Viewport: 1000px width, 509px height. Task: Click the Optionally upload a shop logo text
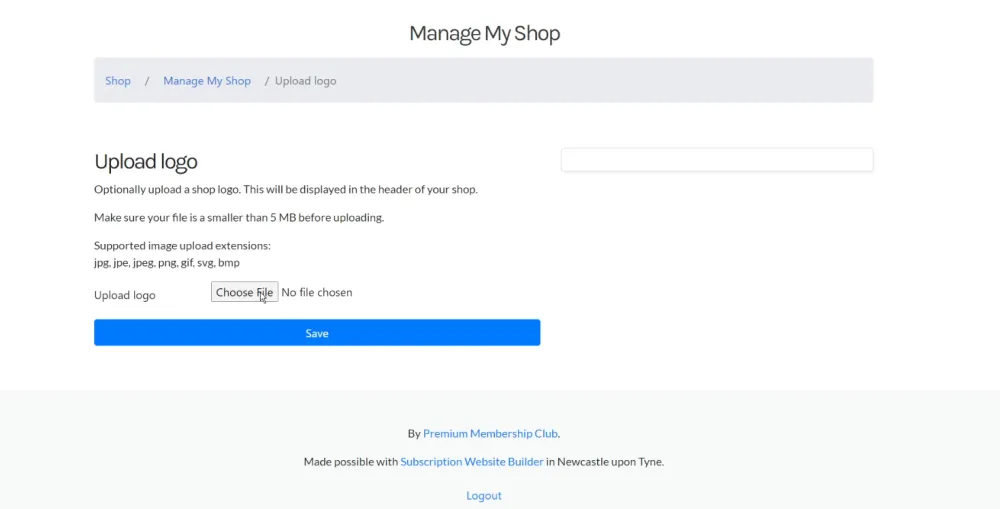(x=286, y=189)
